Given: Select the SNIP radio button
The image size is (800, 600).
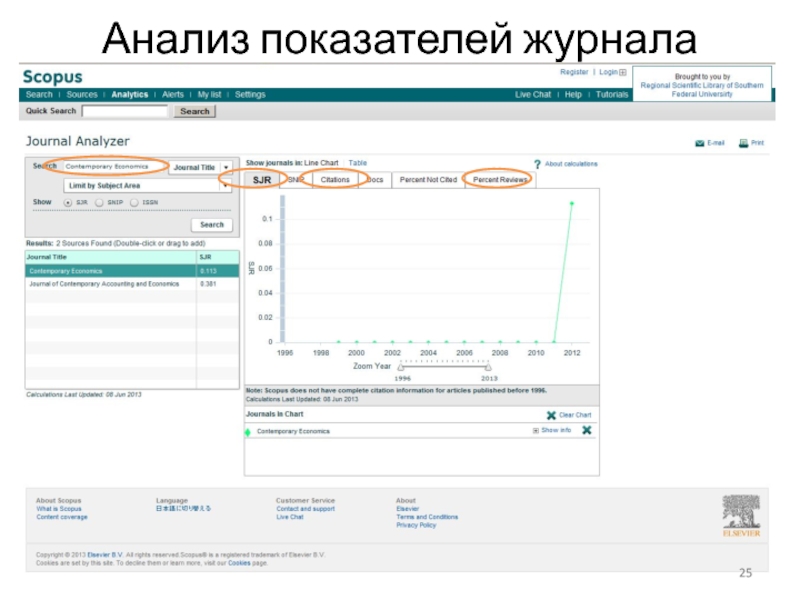Looking at the screenshot, I should [x=99, y=203].
